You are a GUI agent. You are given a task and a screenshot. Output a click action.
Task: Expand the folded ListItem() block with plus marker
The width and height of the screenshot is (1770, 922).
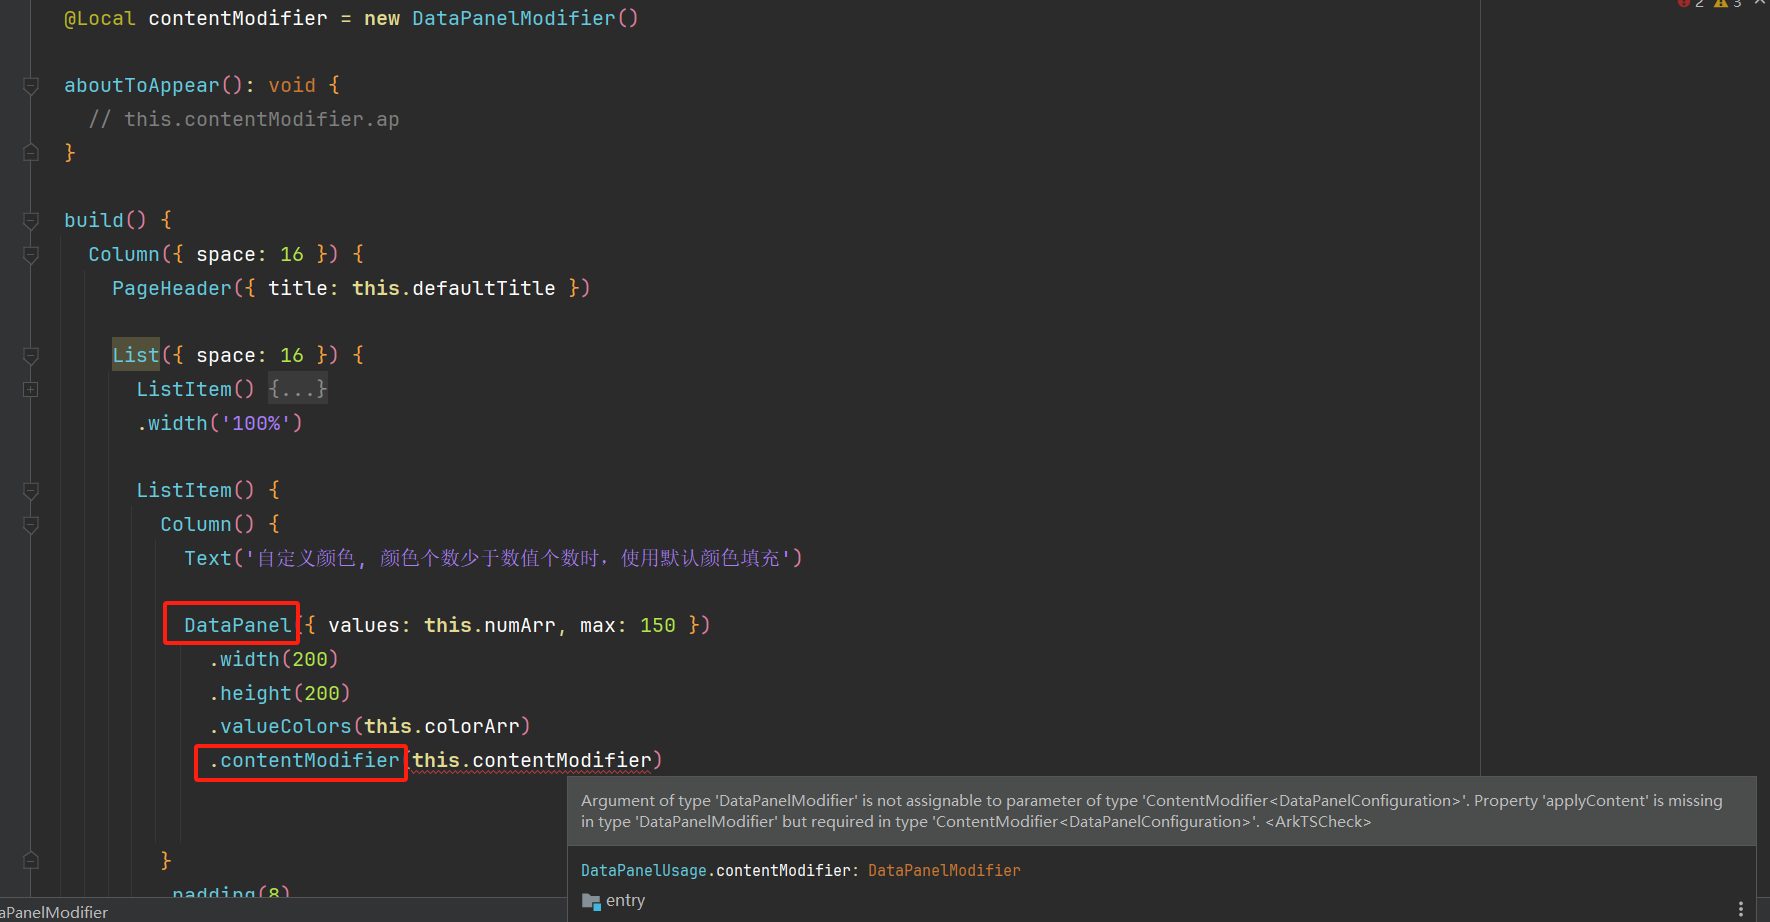click(x=31, y=389)
